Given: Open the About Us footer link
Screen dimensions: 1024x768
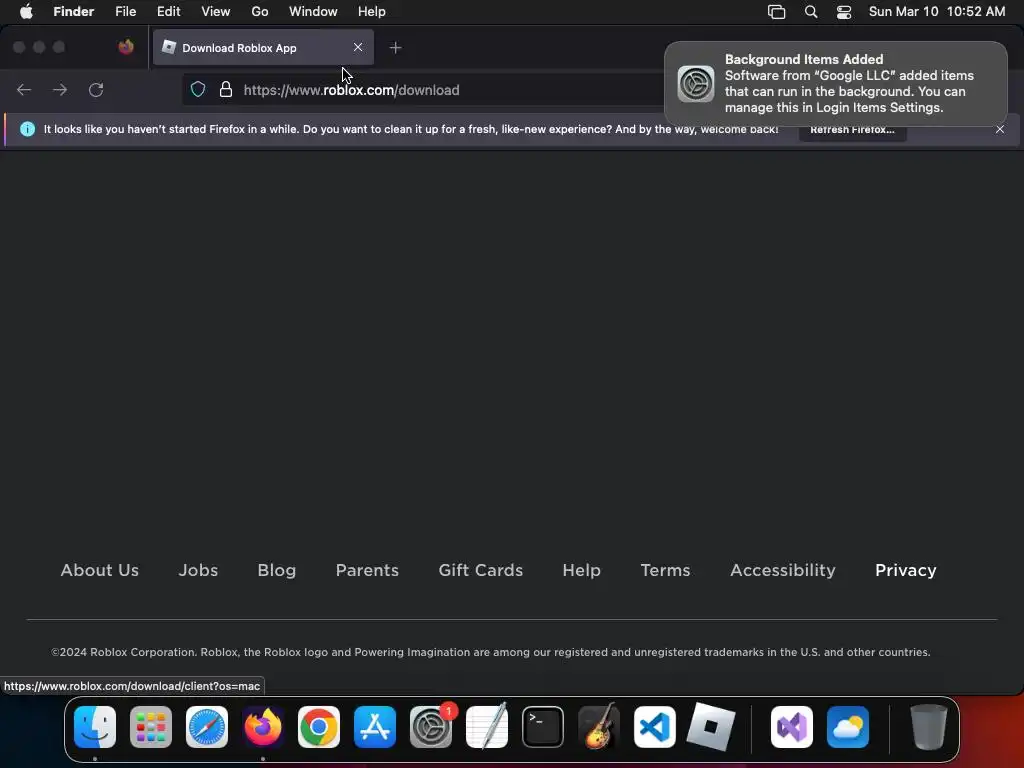Looking at the screenshot, I should click(100, 570).
